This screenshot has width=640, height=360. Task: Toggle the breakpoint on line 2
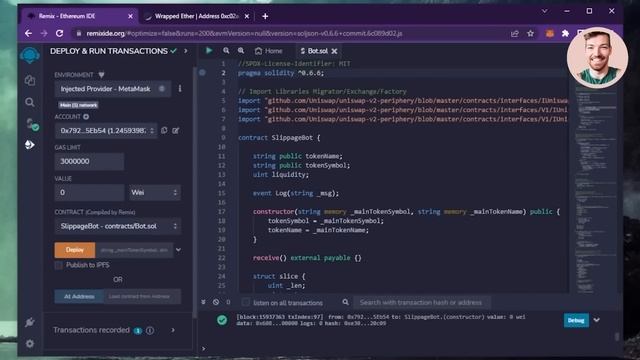click(x=202, y=73)
